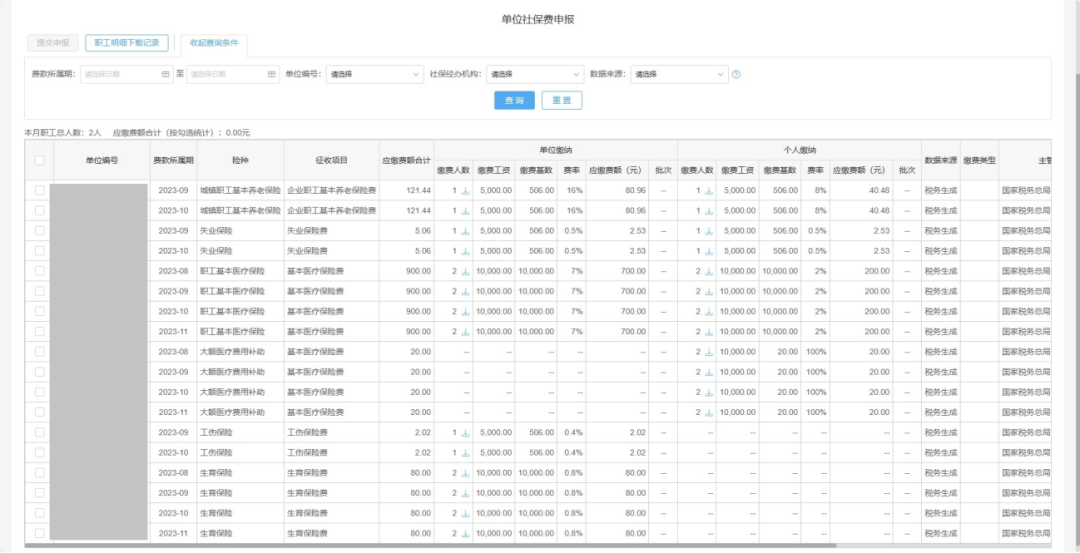
Task: Click the 重置 button
Action: pyautogui.click(x=561, y=101)
